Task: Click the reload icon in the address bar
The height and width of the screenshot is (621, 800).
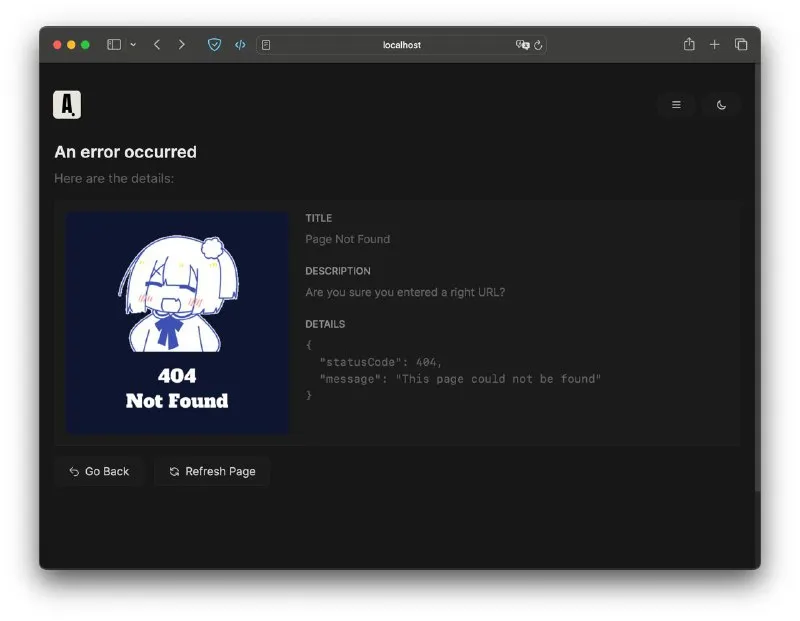Action: coord(538,44)
